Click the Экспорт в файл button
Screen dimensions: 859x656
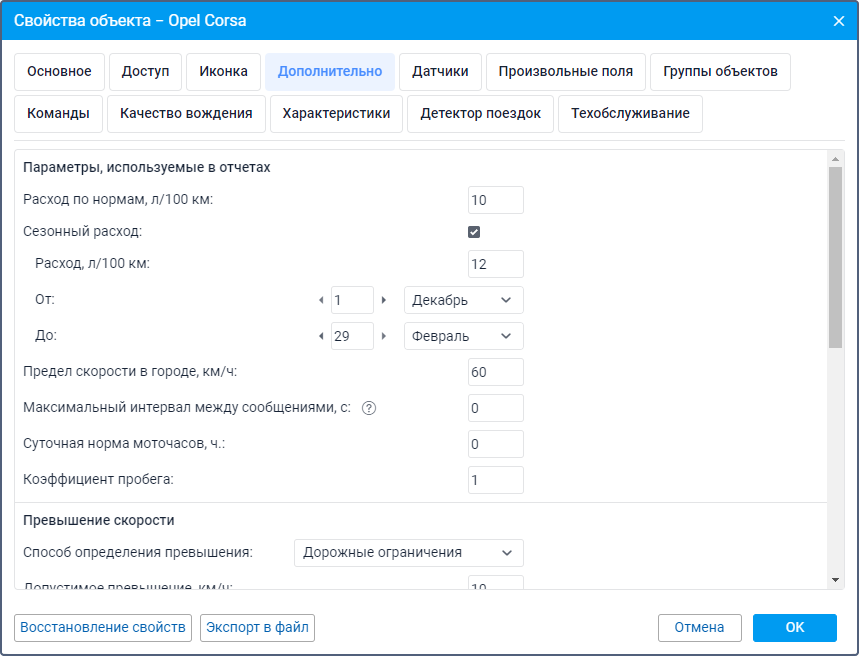(x=257, y=628)
